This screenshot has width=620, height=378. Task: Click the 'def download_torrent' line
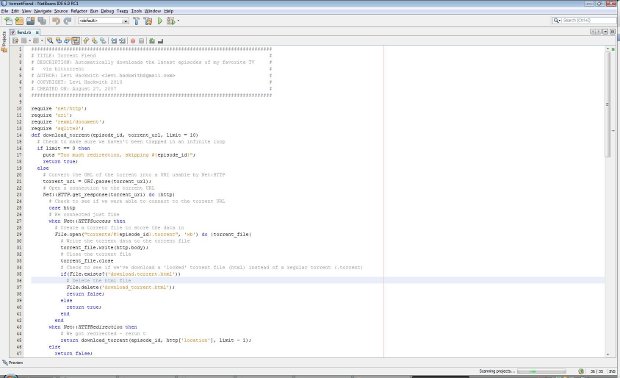(115, 135)
